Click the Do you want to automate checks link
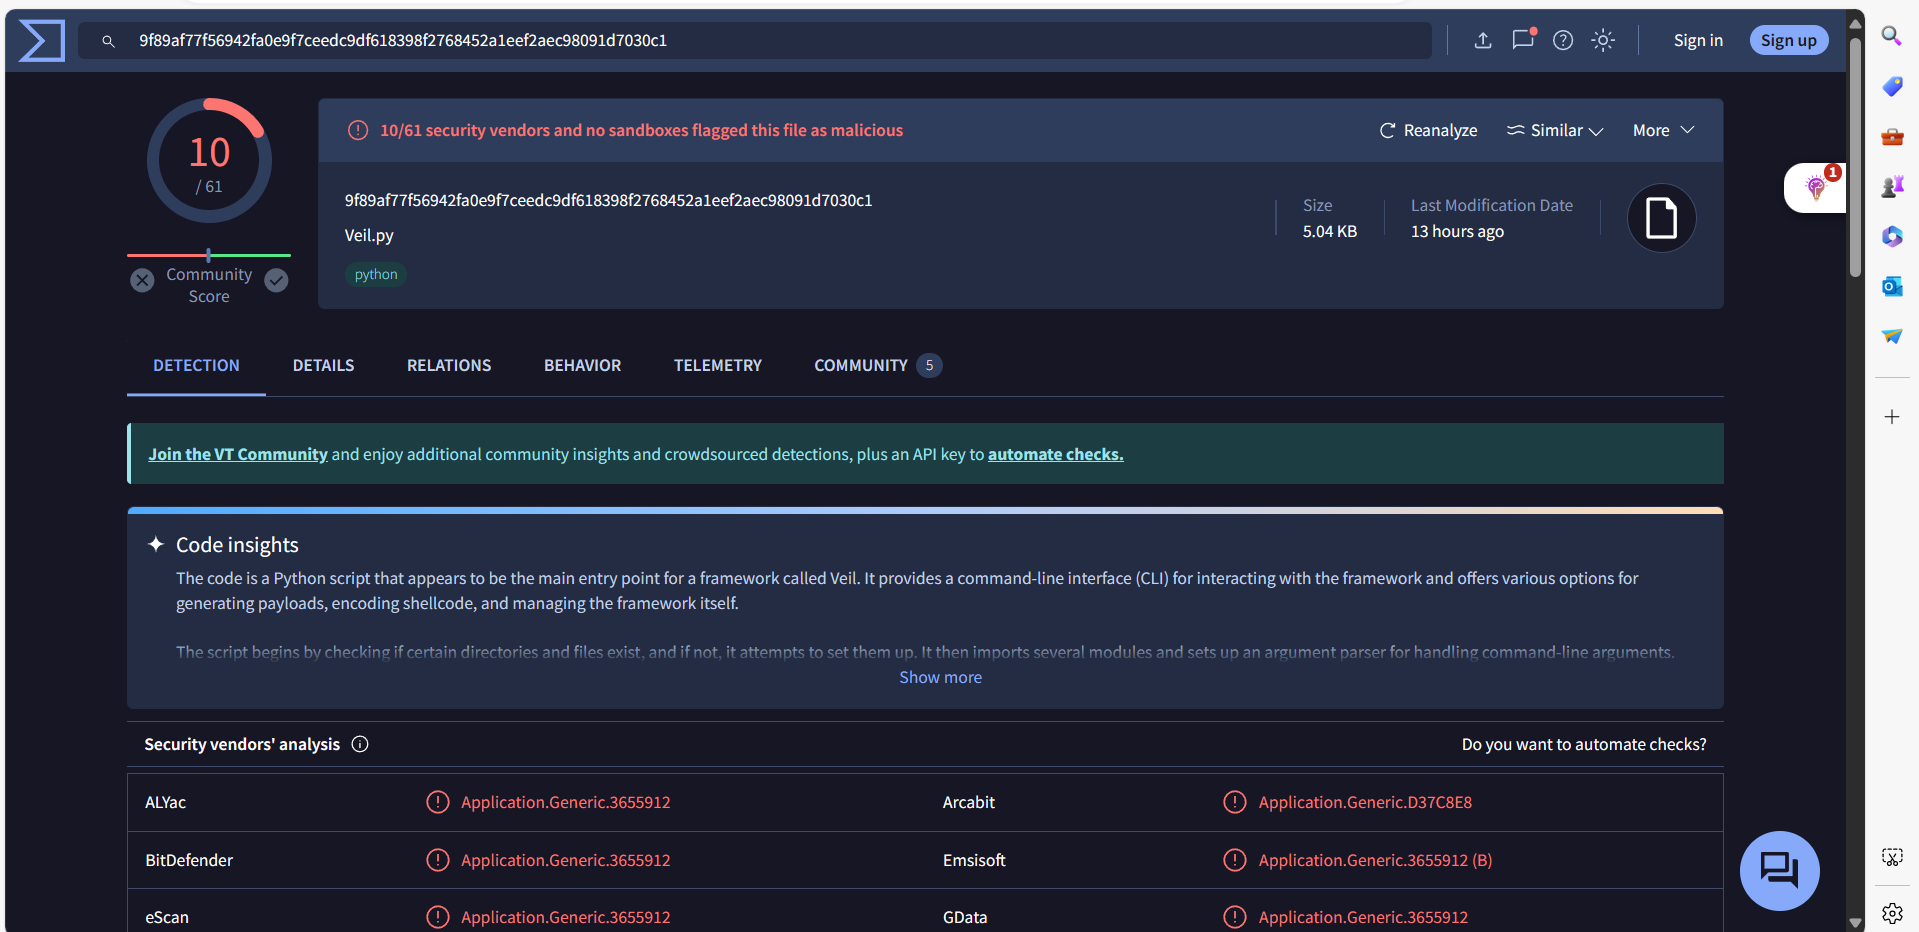The height and width of the screenshot is (932, 1919). [1584, 744]
